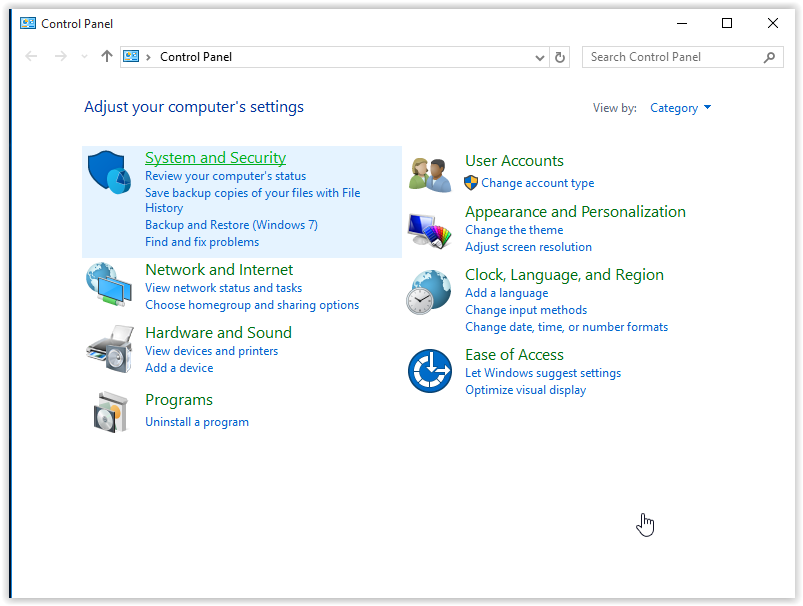Image resolution: width=803 pixels, height=606 pixels.
Task: Click the Control Panel address bar icon
Action: pos(131,56)
